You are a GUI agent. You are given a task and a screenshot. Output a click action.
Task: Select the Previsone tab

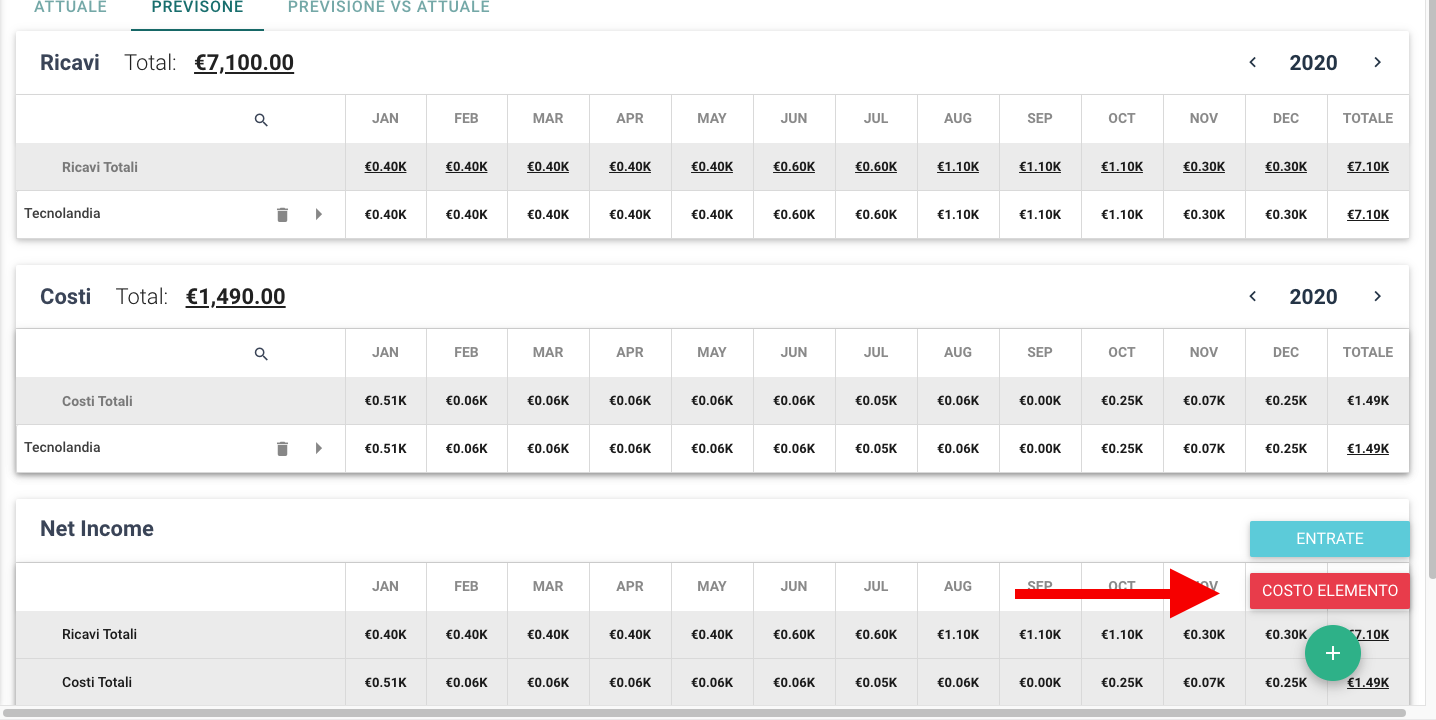(x=197, y=8)
